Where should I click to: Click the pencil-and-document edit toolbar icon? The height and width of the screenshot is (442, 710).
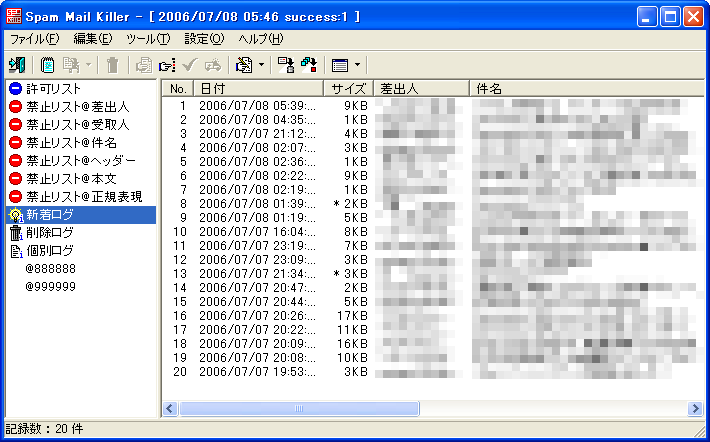(244, 65)
